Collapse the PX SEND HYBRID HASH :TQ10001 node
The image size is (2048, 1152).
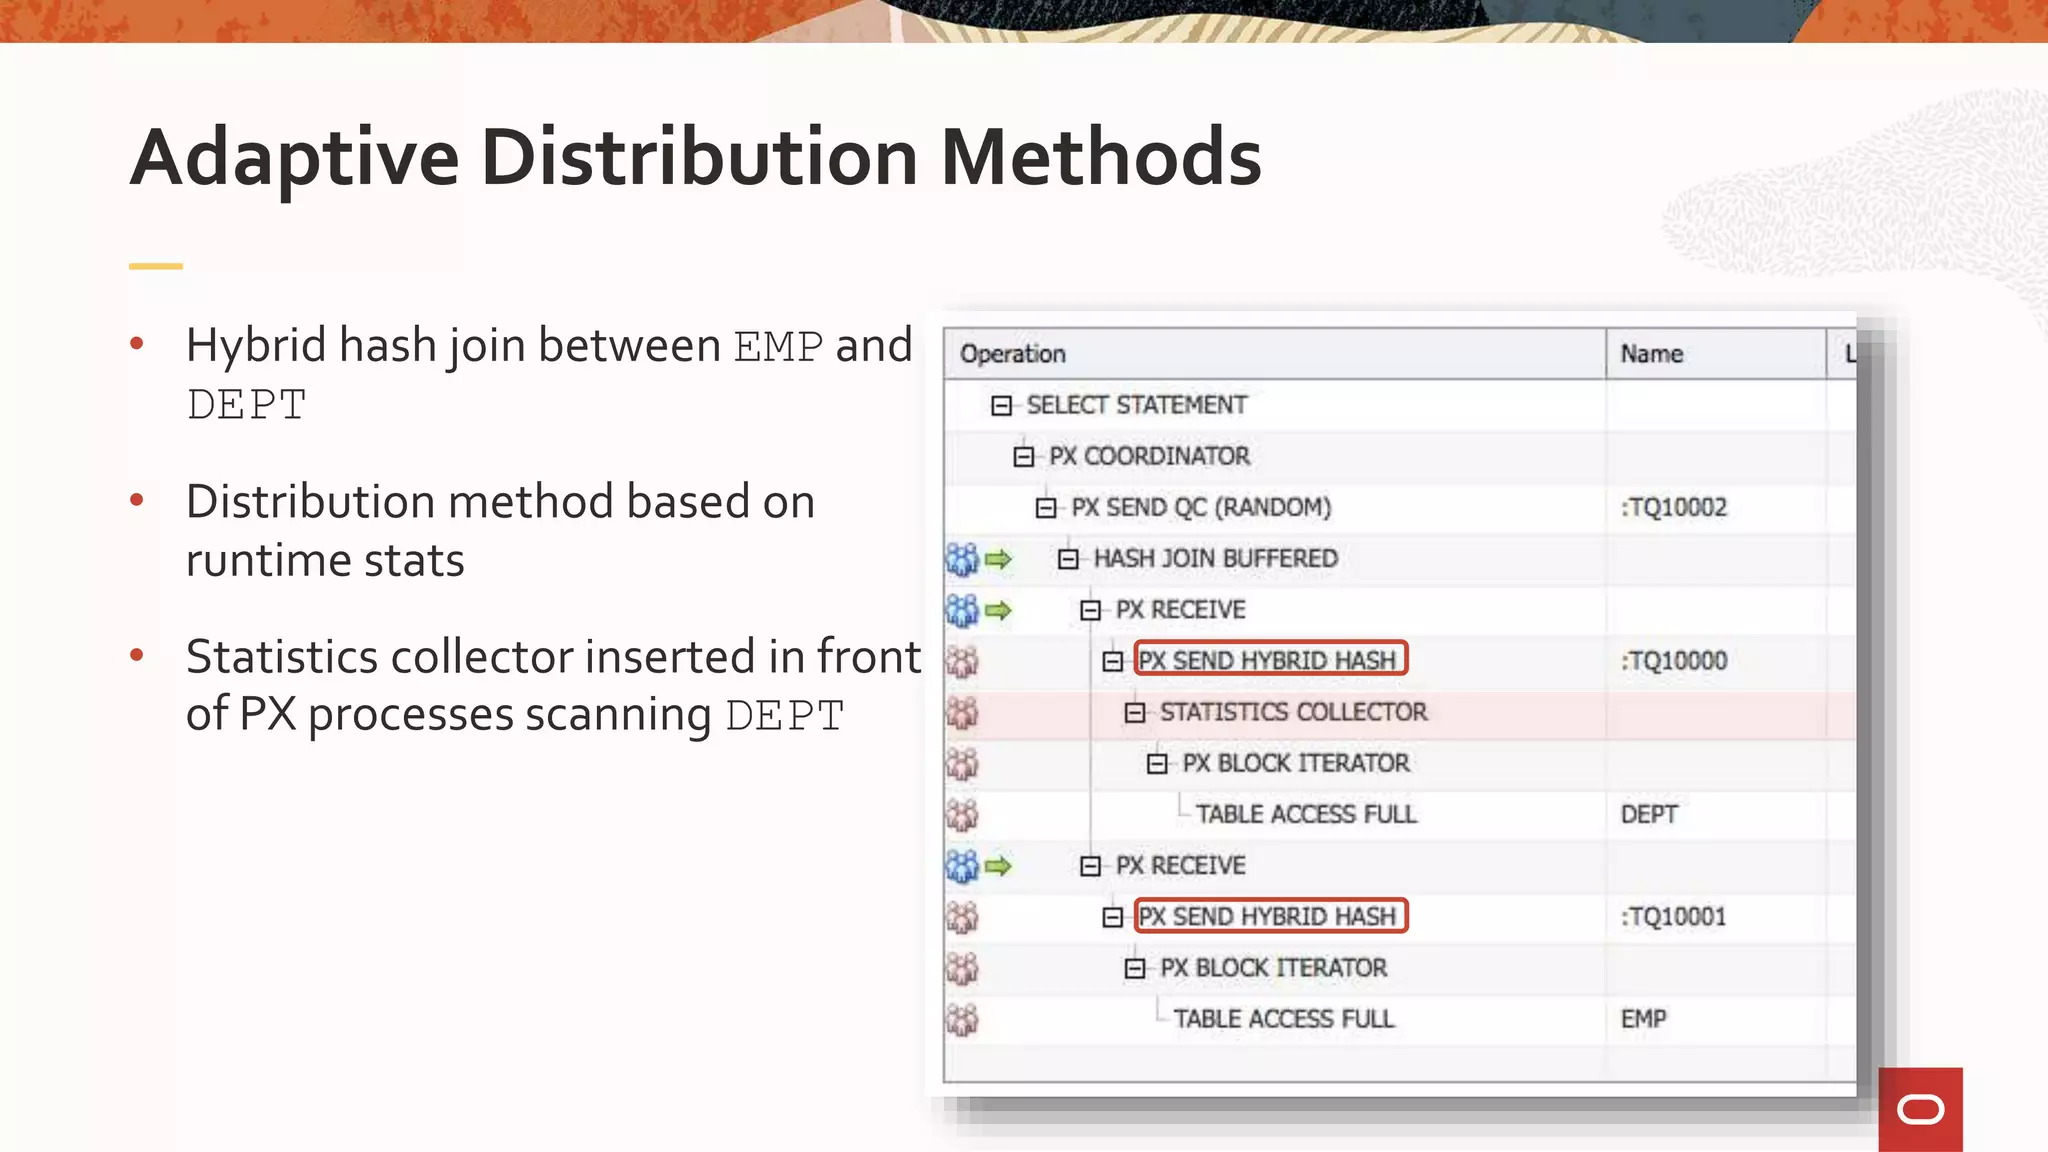tap(1113, 917)
